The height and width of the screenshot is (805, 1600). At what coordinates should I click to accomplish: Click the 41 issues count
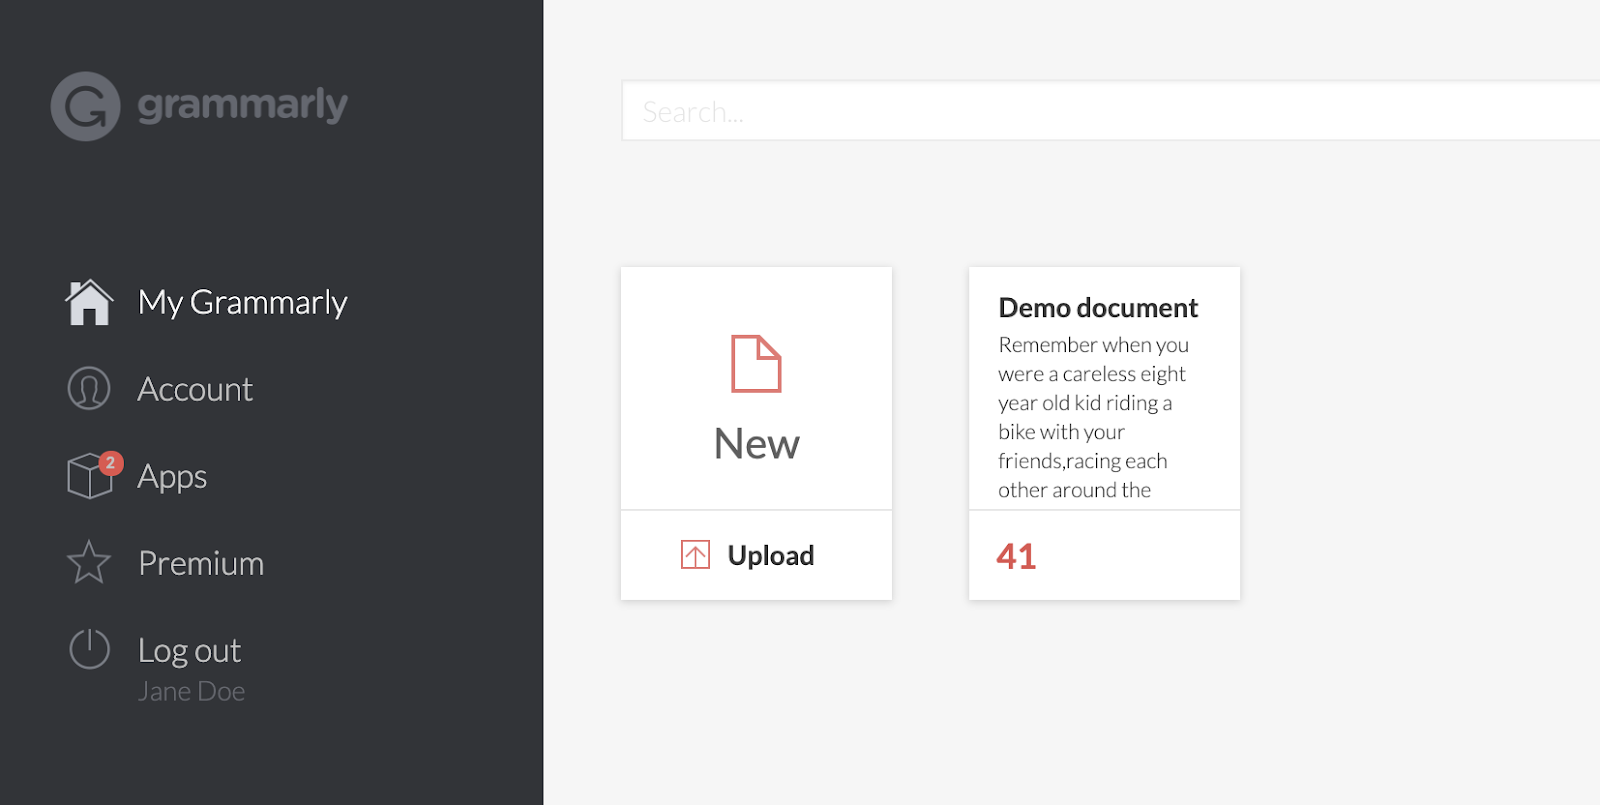coord(1016,556)
